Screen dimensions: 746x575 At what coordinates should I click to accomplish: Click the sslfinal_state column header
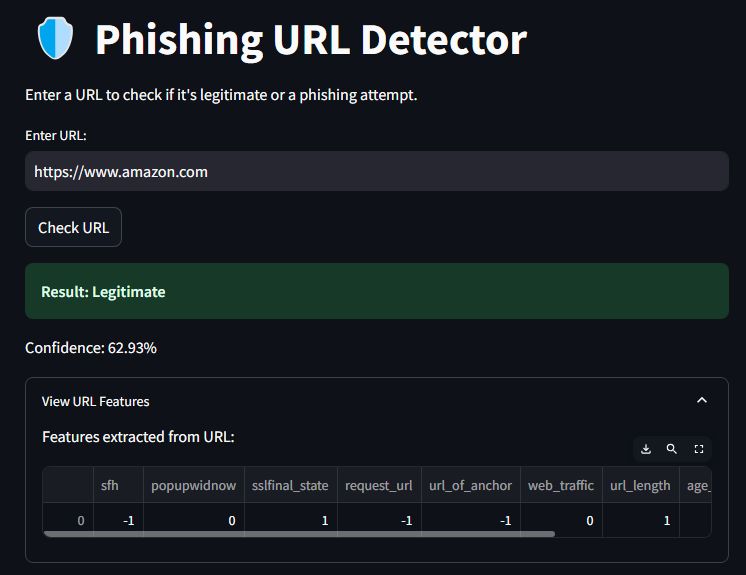[289, 485]
